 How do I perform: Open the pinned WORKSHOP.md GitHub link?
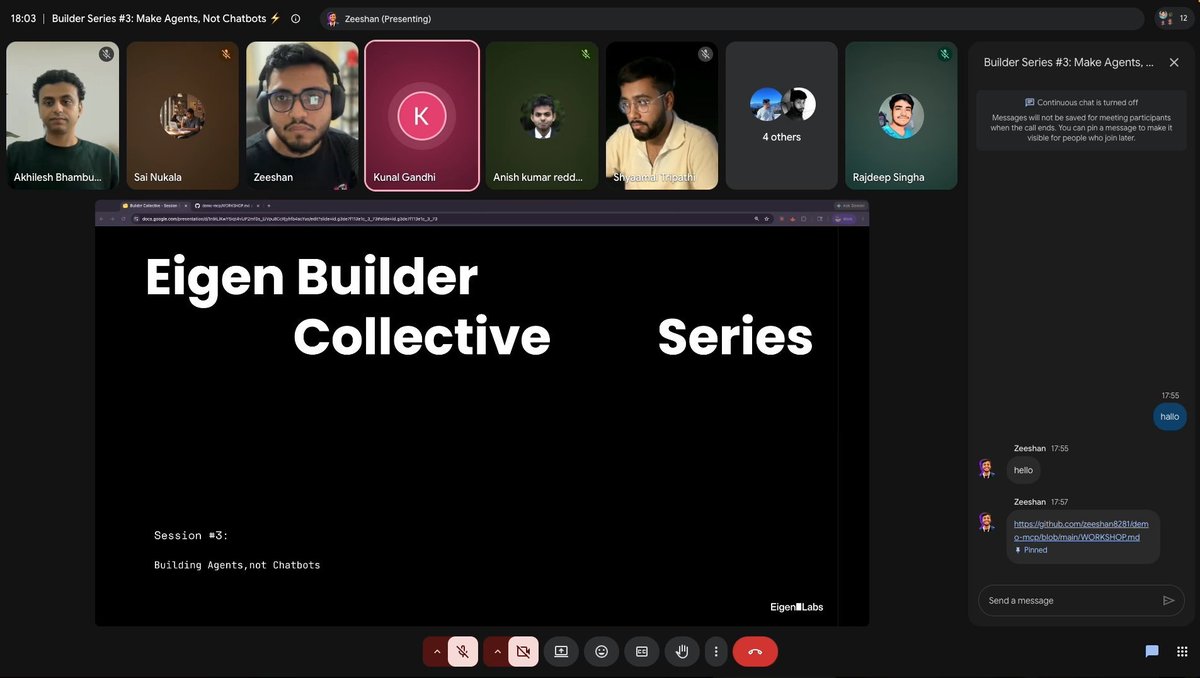pyautogui.click(x=1081, y=530)
